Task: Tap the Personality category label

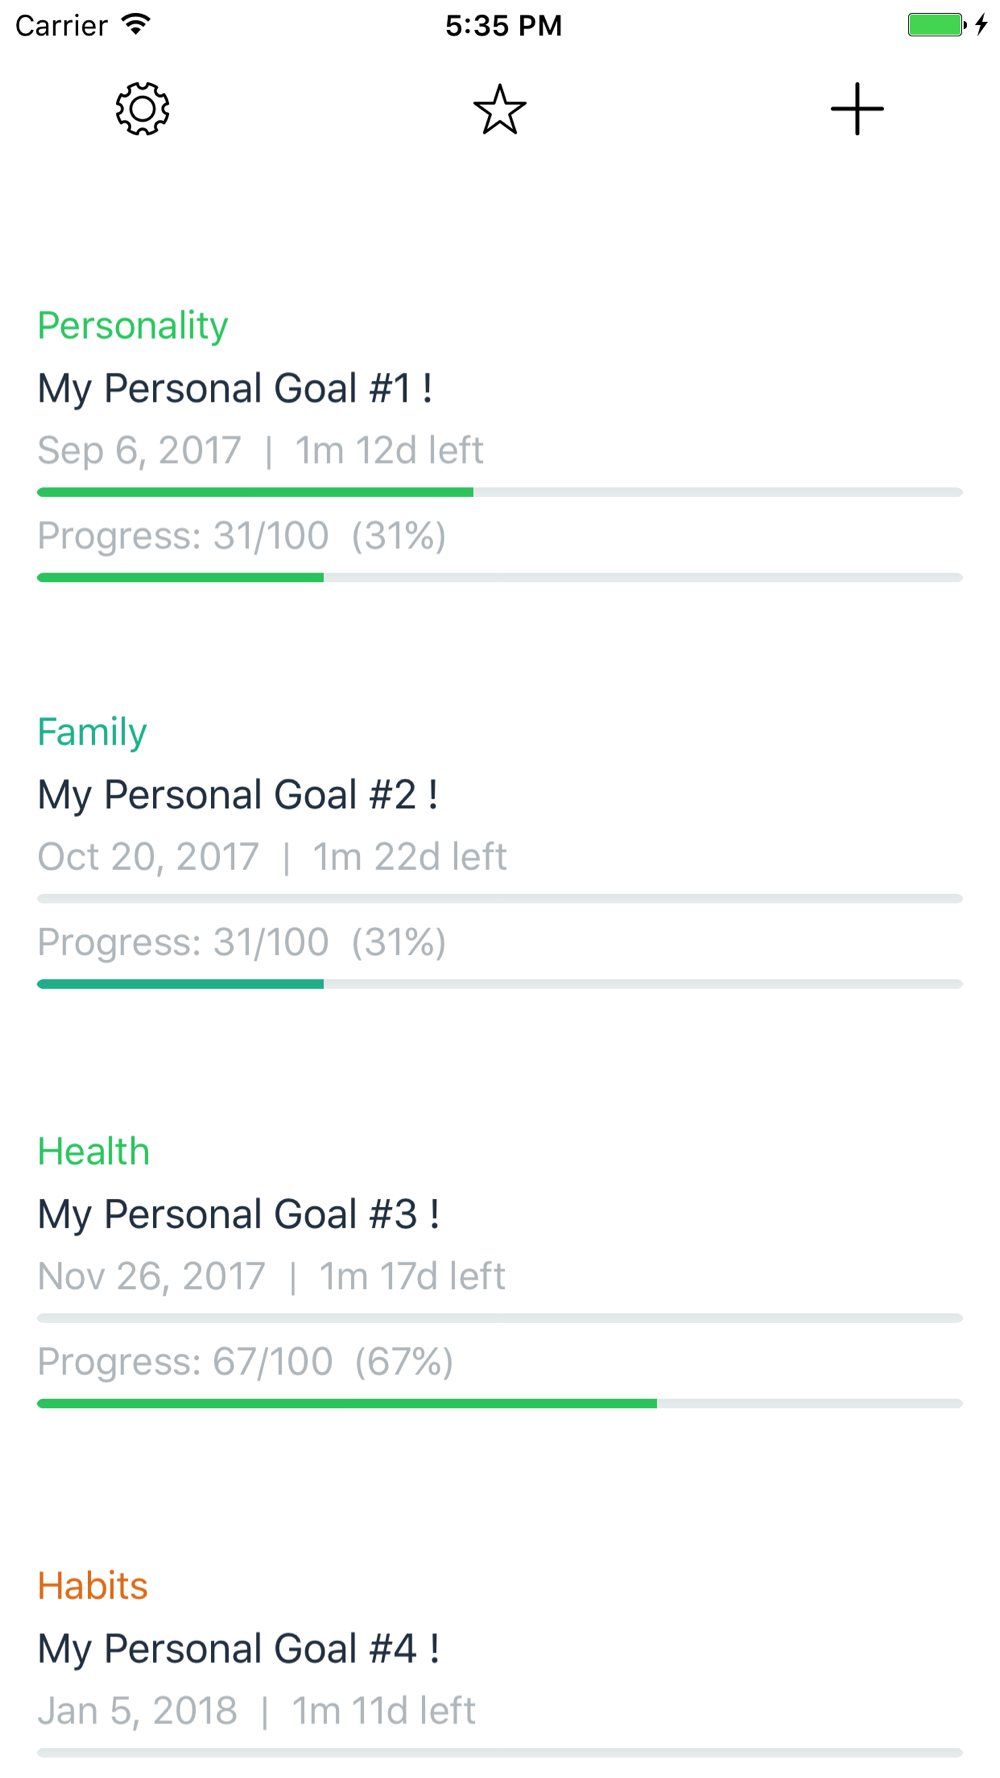Action: click(132, 326)
